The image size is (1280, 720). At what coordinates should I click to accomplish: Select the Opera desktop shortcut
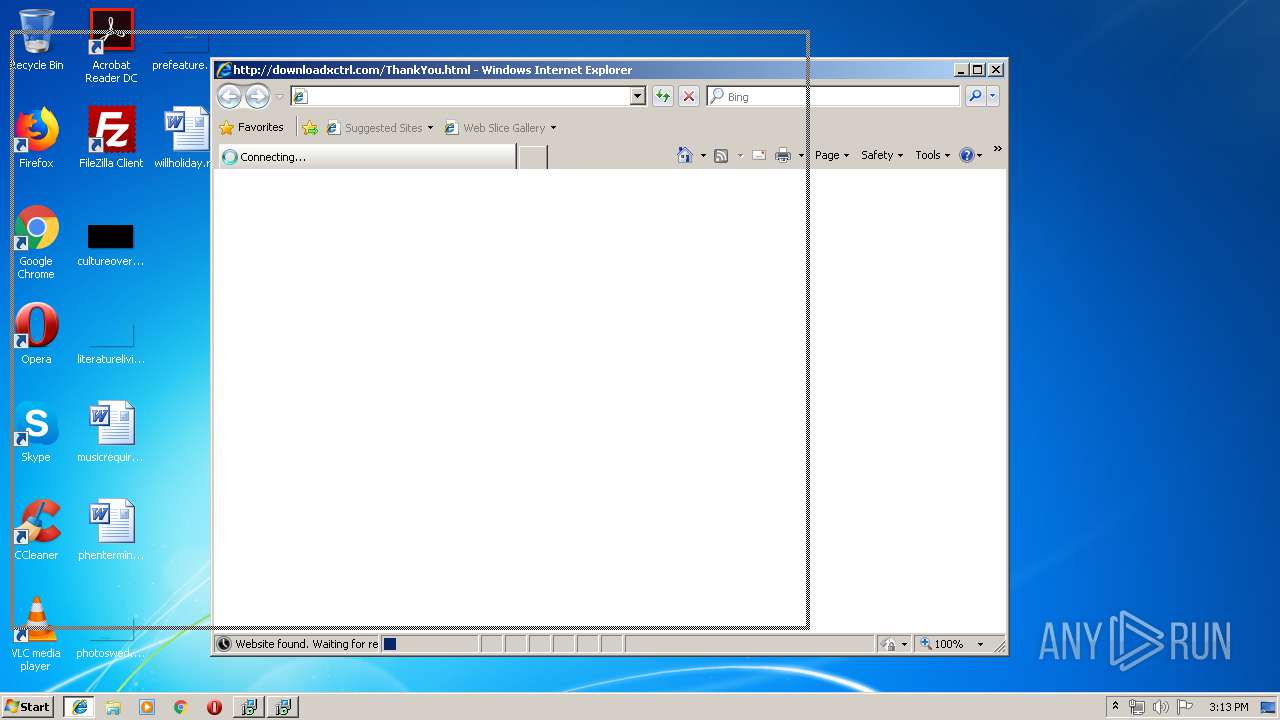pyautogui.click(x=36, y=334)
